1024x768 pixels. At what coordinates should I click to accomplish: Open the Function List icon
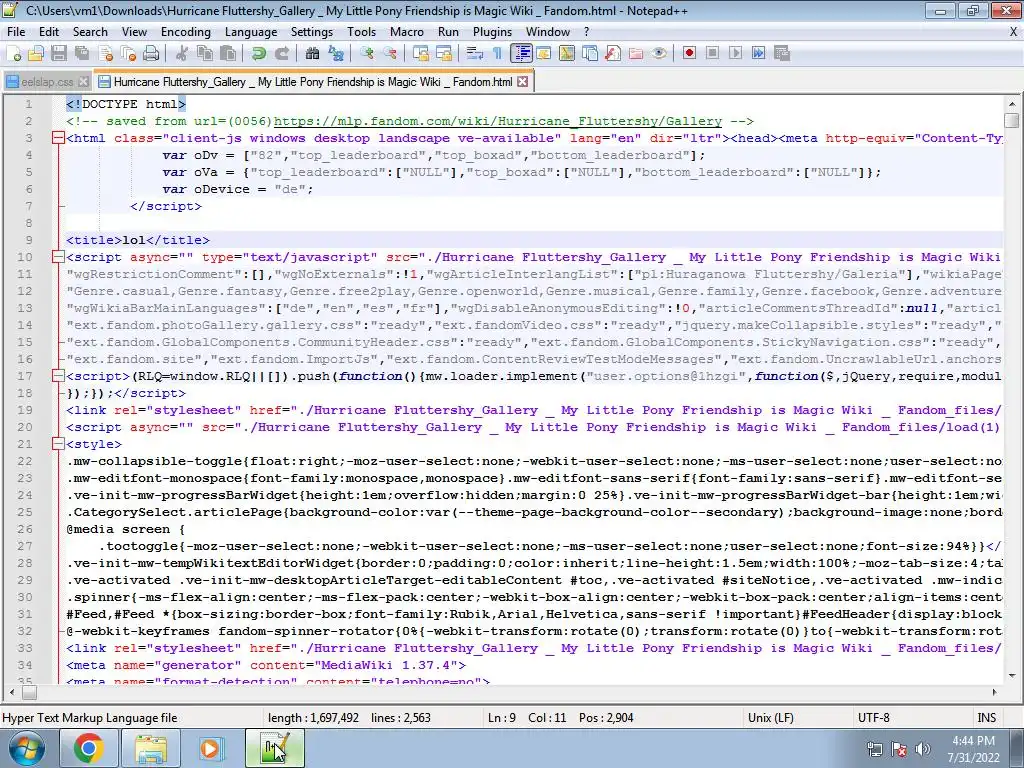point(613,54)
